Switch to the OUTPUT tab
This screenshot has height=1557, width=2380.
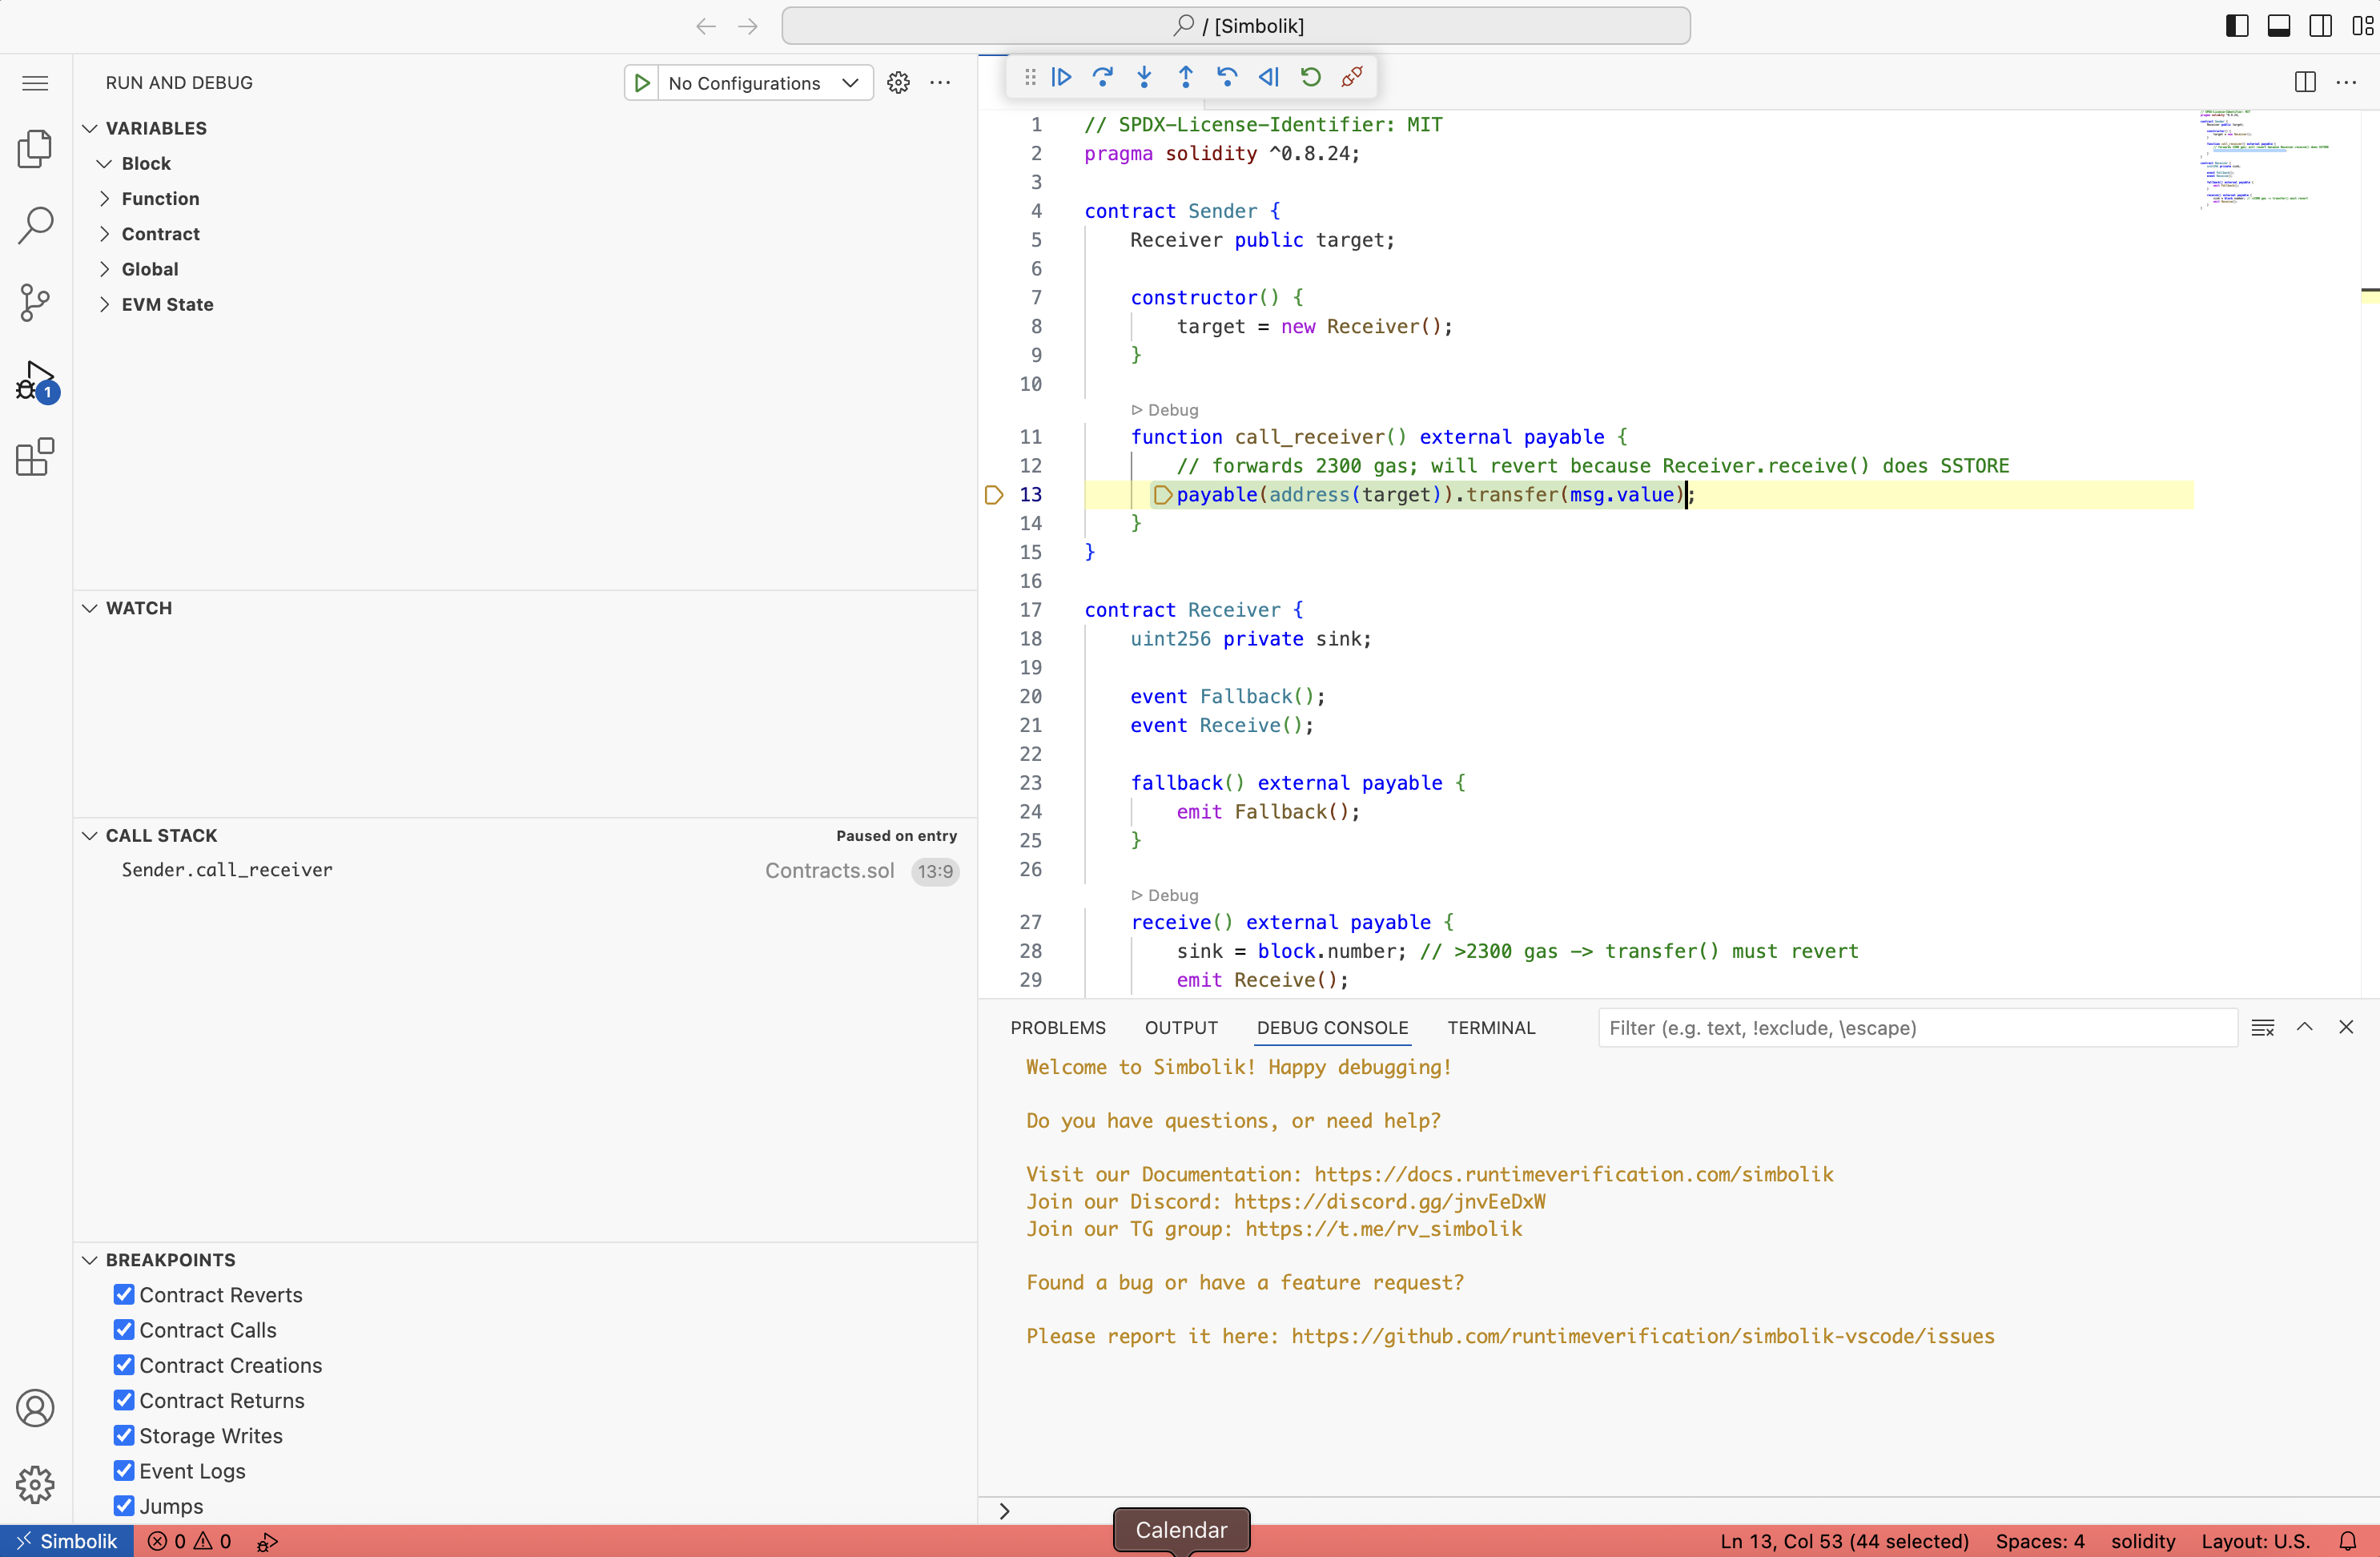1181,1028
